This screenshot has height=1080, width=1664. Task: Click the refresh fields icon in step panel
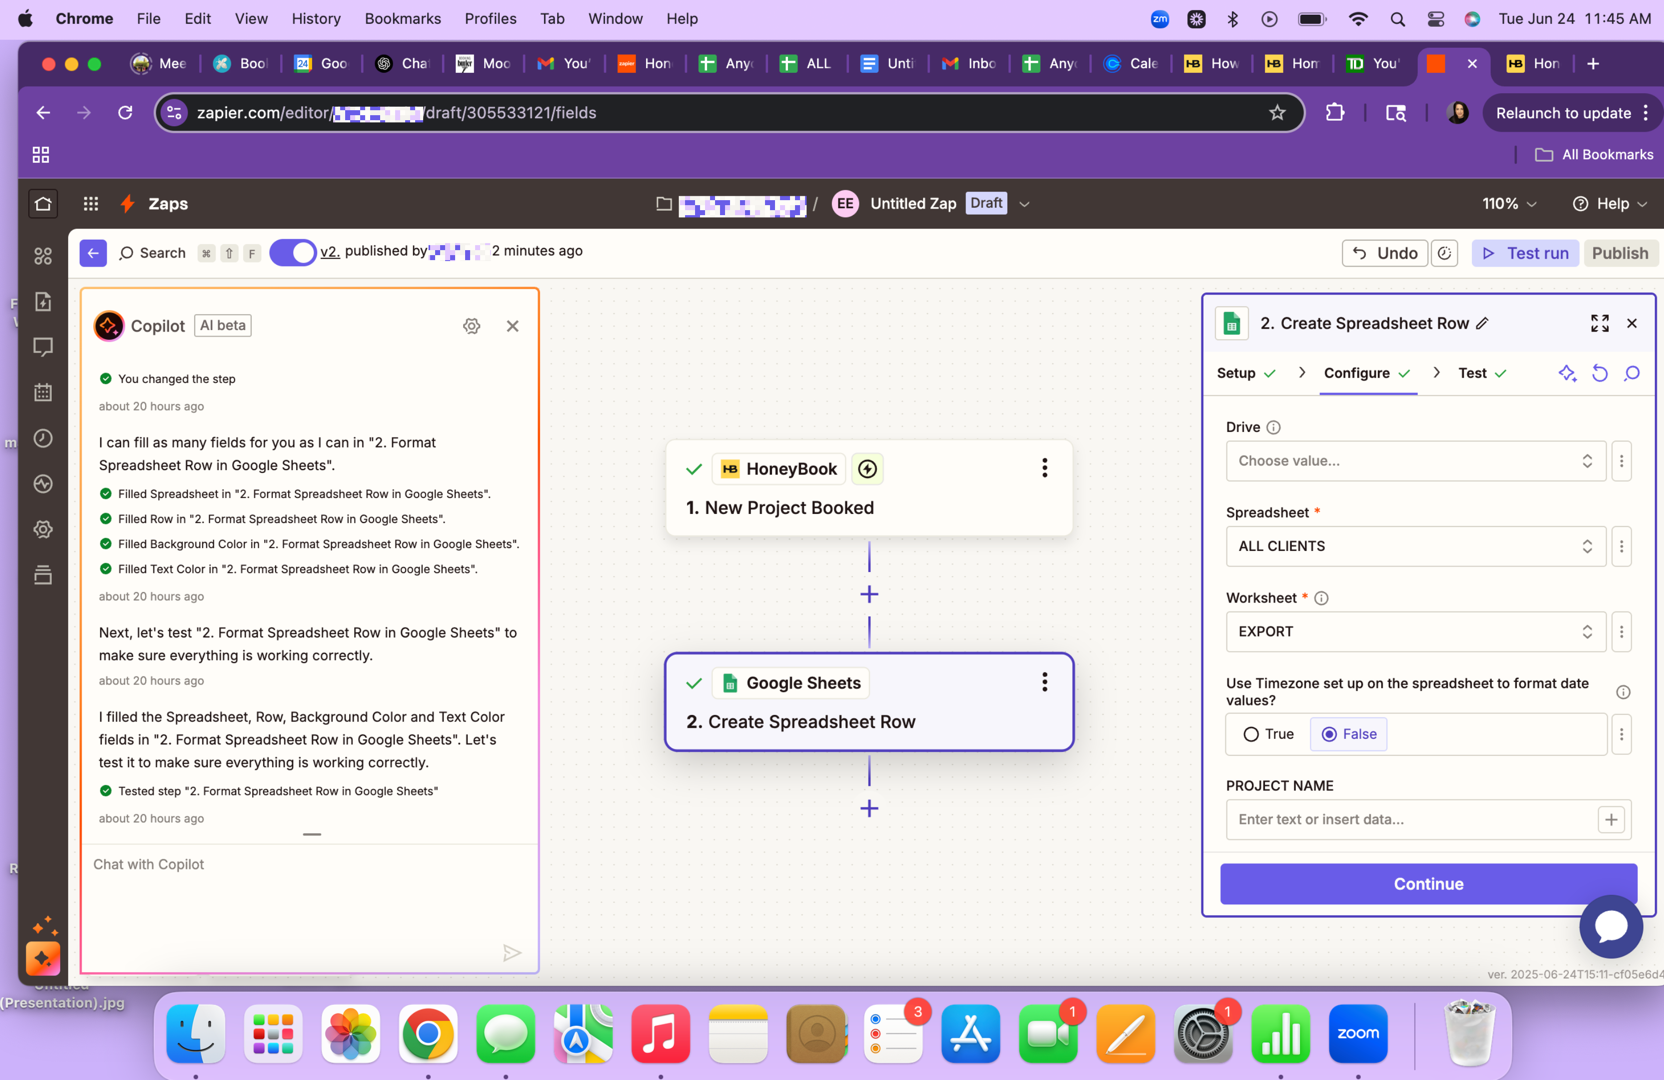(x=1600, y=373)
